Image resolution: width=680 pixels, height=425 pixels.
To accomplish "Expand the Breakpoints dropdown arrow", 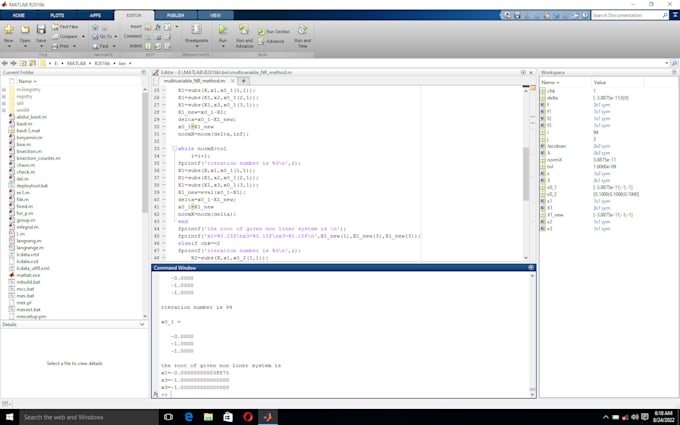I will pos(196,46).
